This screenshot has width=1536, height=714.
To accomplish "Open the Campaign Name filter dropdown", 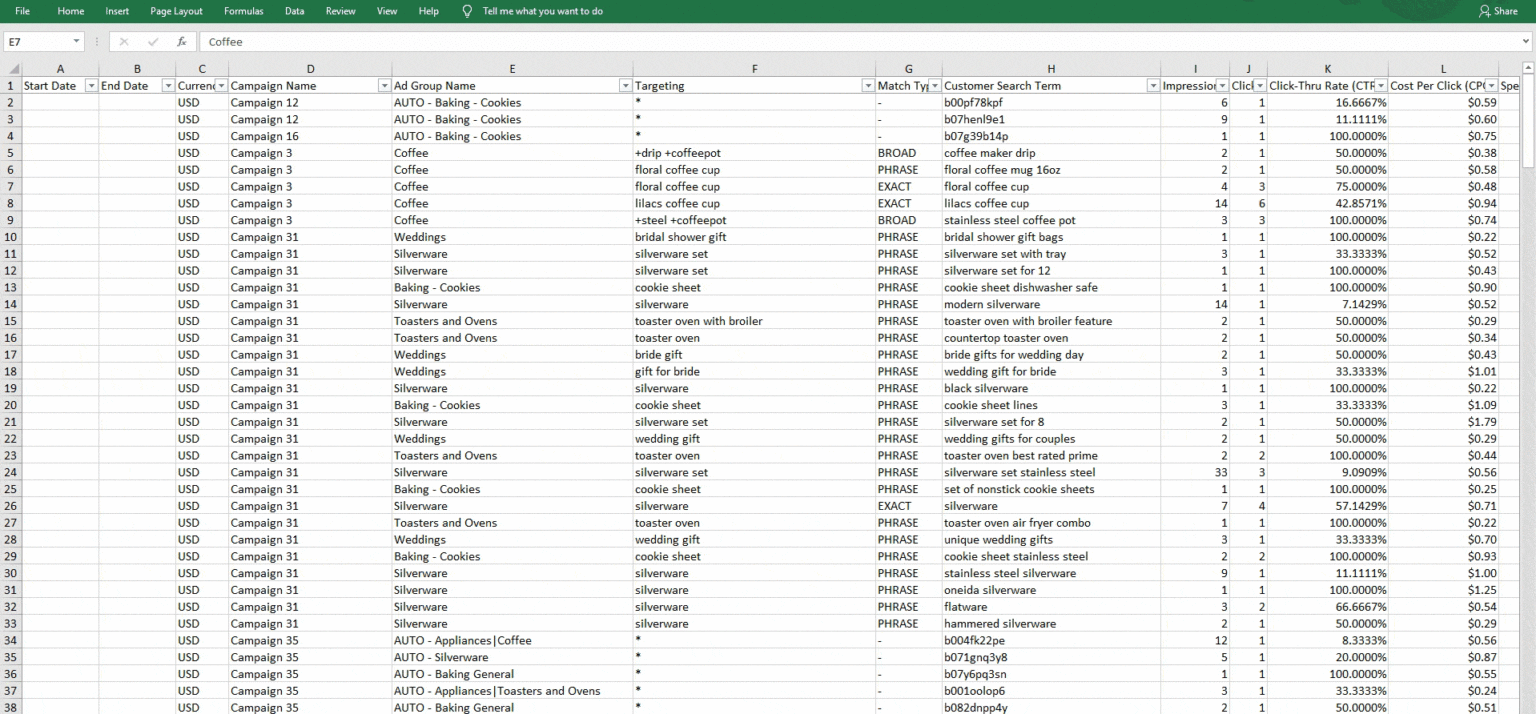I will pyautogui.click(x=384, y=85).
